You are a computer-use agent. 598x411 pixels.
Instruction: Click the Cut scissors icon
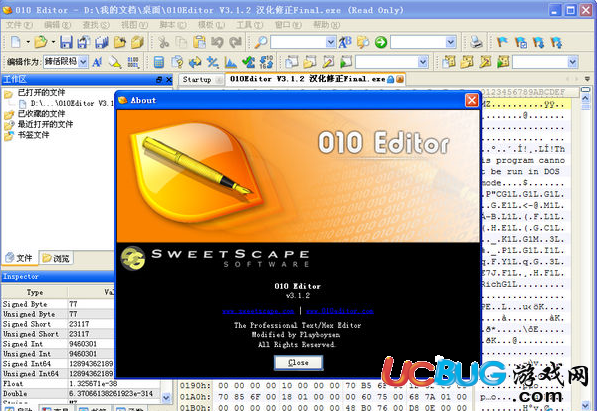pyautogui.click(x=163, y=42)
